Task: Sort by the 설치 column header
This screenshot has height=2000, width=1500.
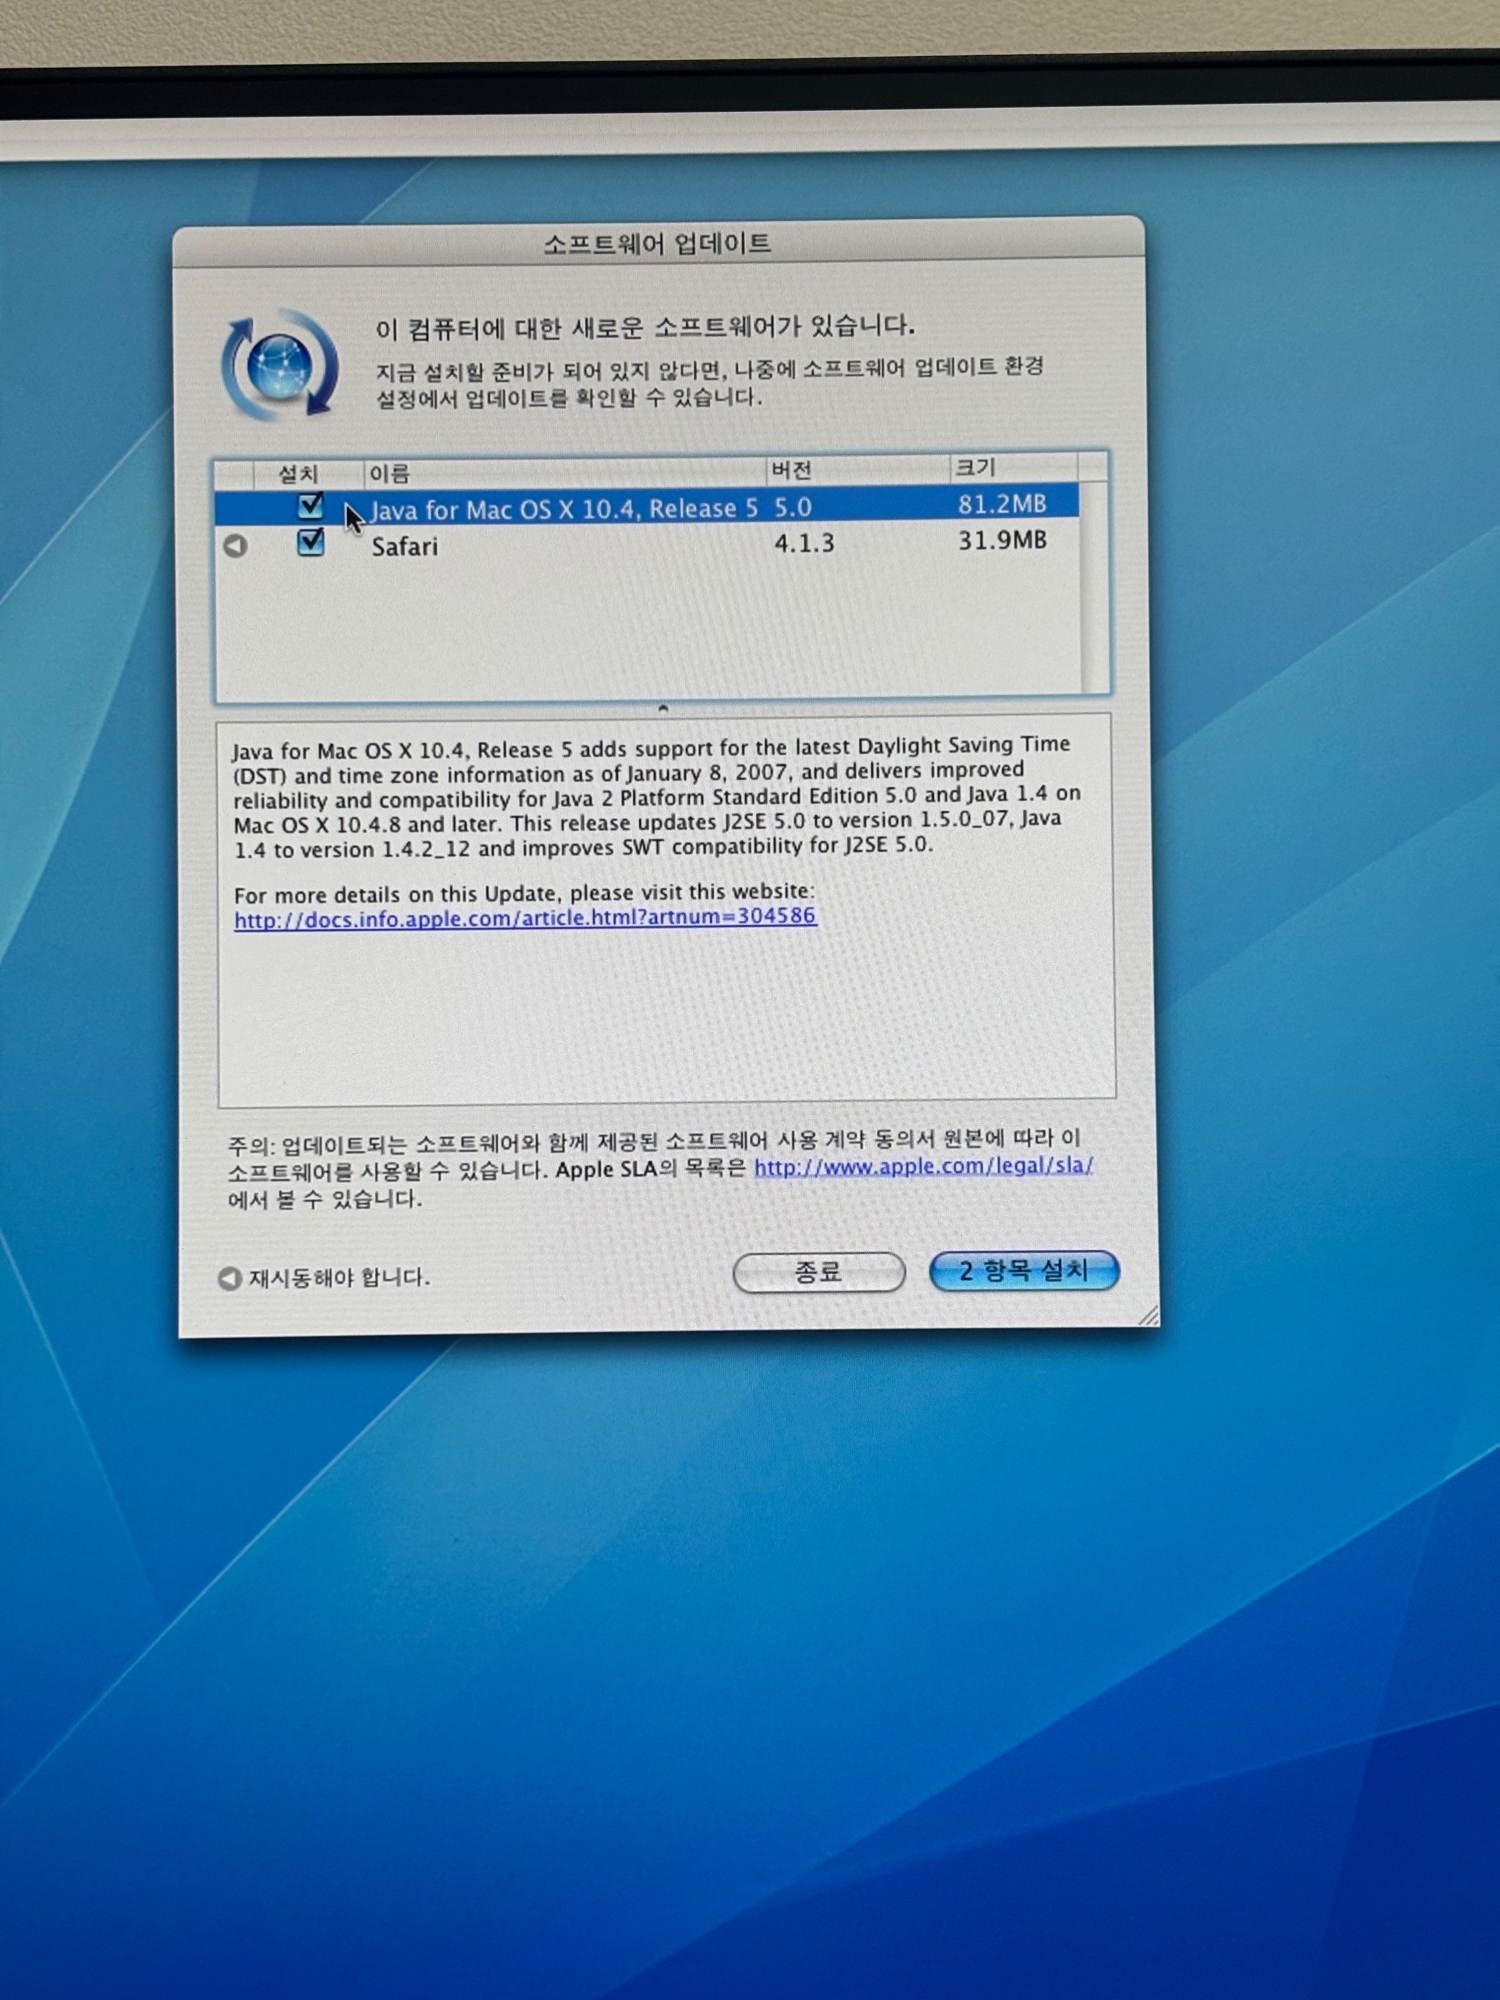Action: click(298, 473)
